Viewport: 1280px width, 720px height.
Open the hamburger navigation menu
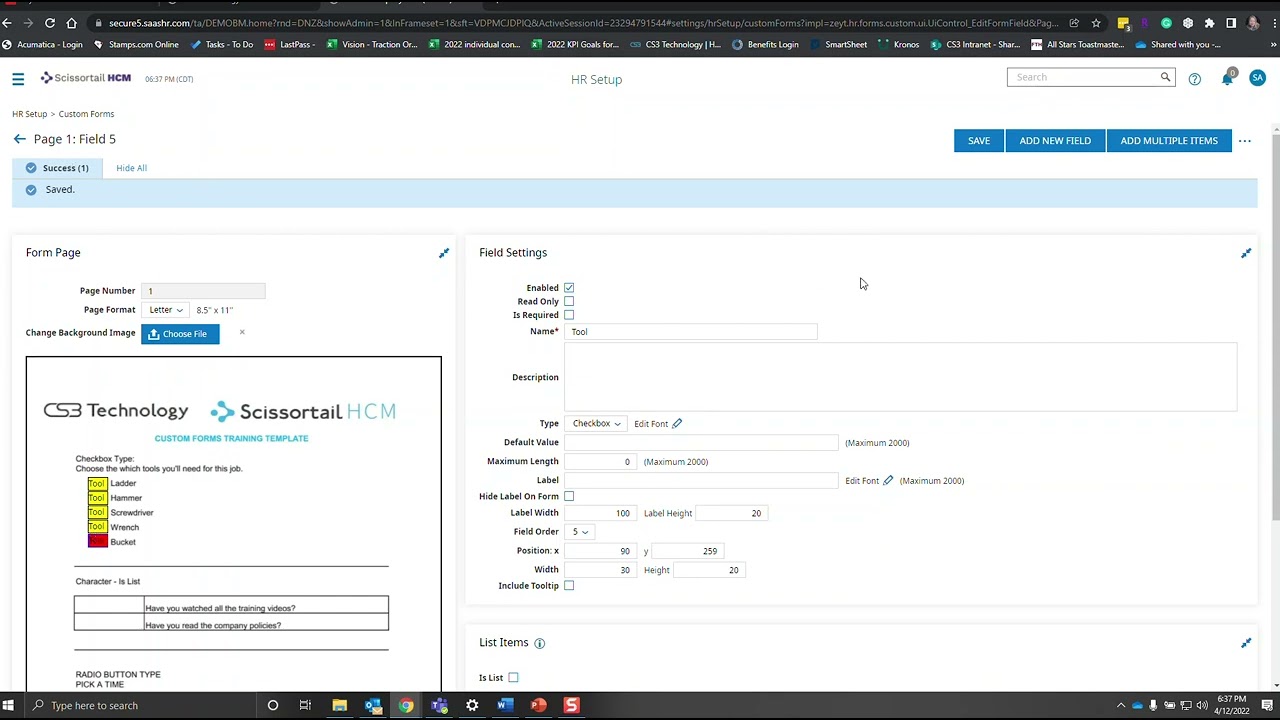tap(18, 79)
